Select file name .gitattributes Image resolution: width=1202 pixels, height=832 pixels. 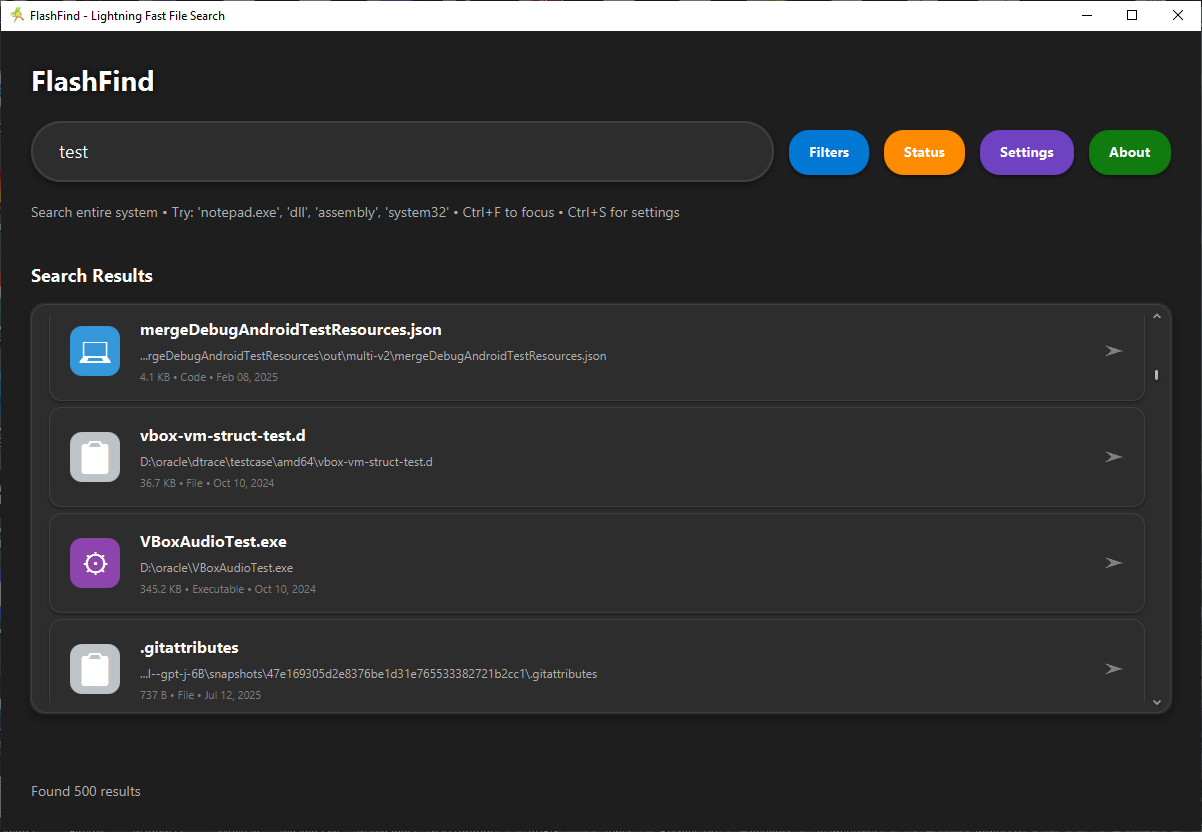[189, 647]
